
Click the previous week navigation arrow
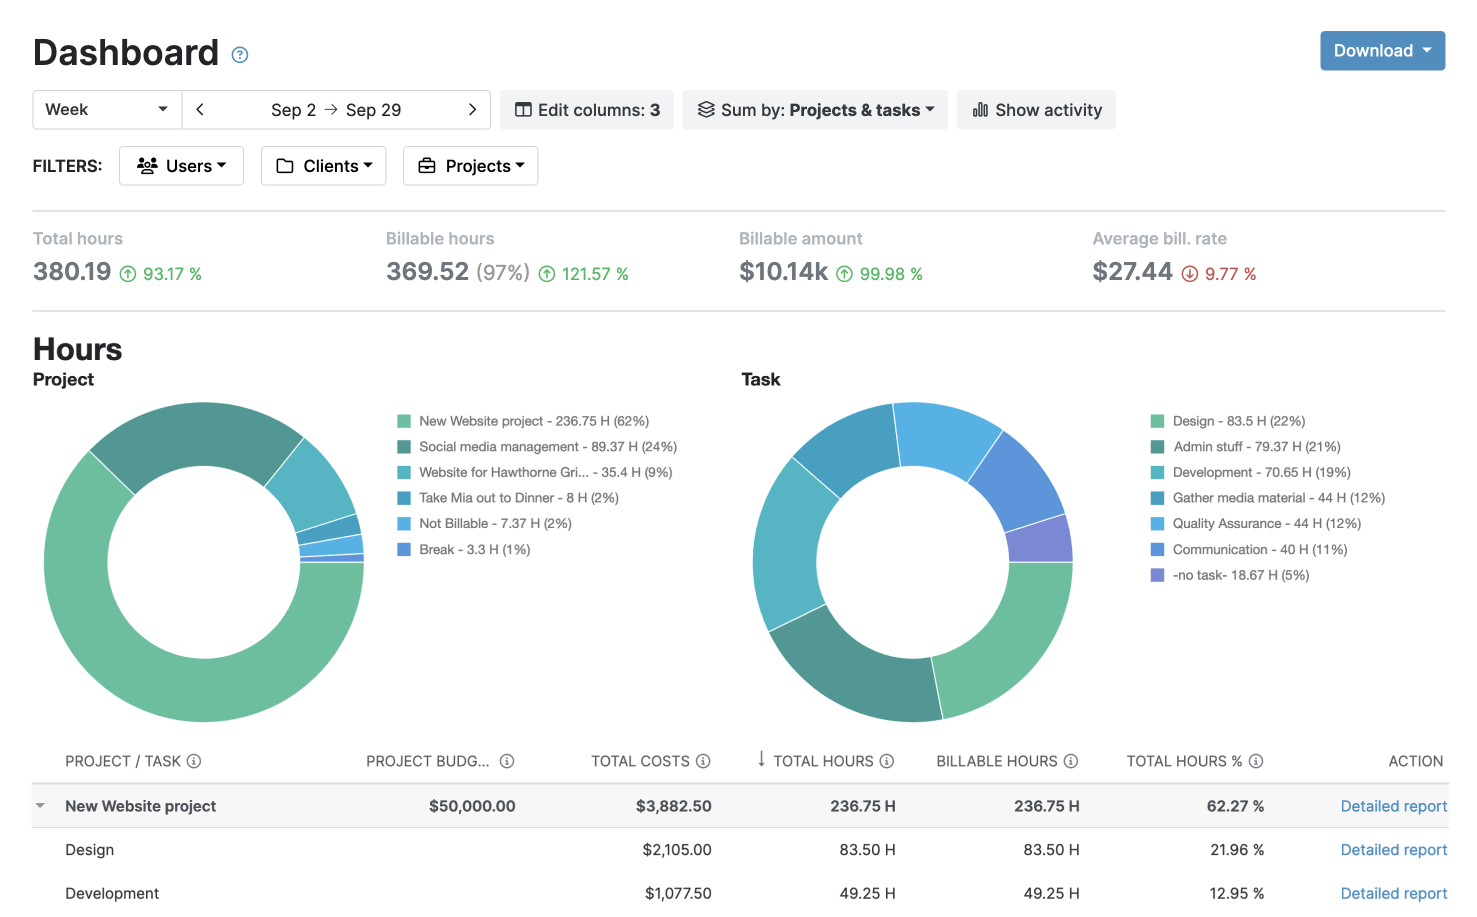point(199,110)
